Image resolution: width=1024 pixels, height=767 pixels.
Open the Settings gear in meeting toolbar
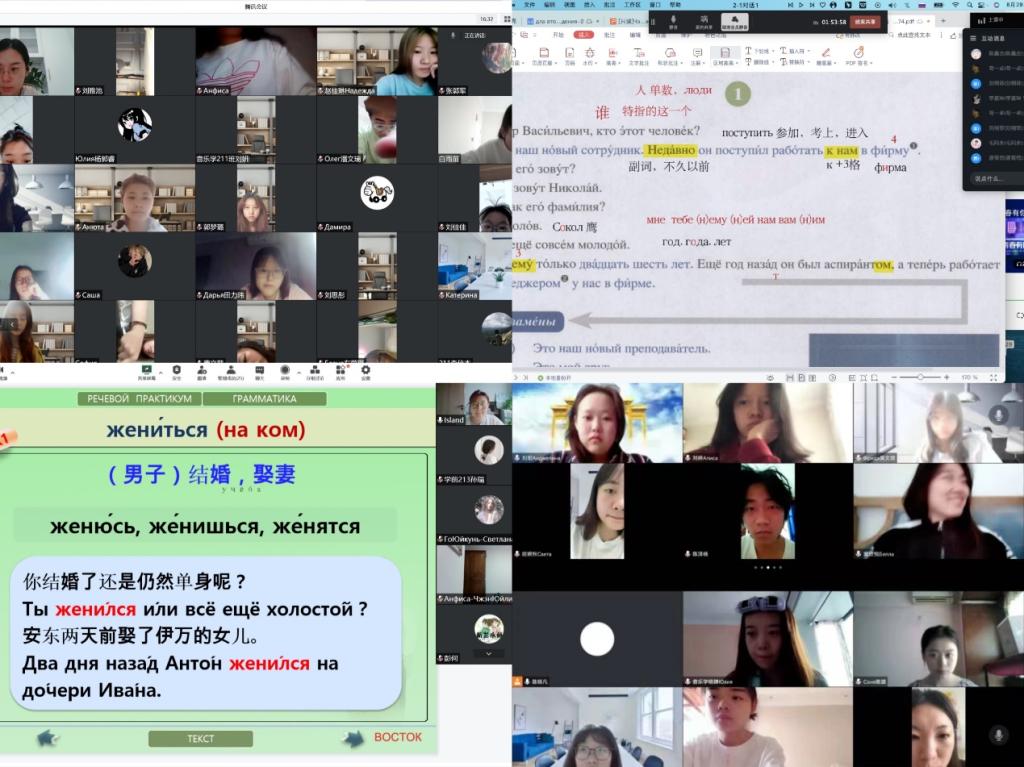(365, 370)
